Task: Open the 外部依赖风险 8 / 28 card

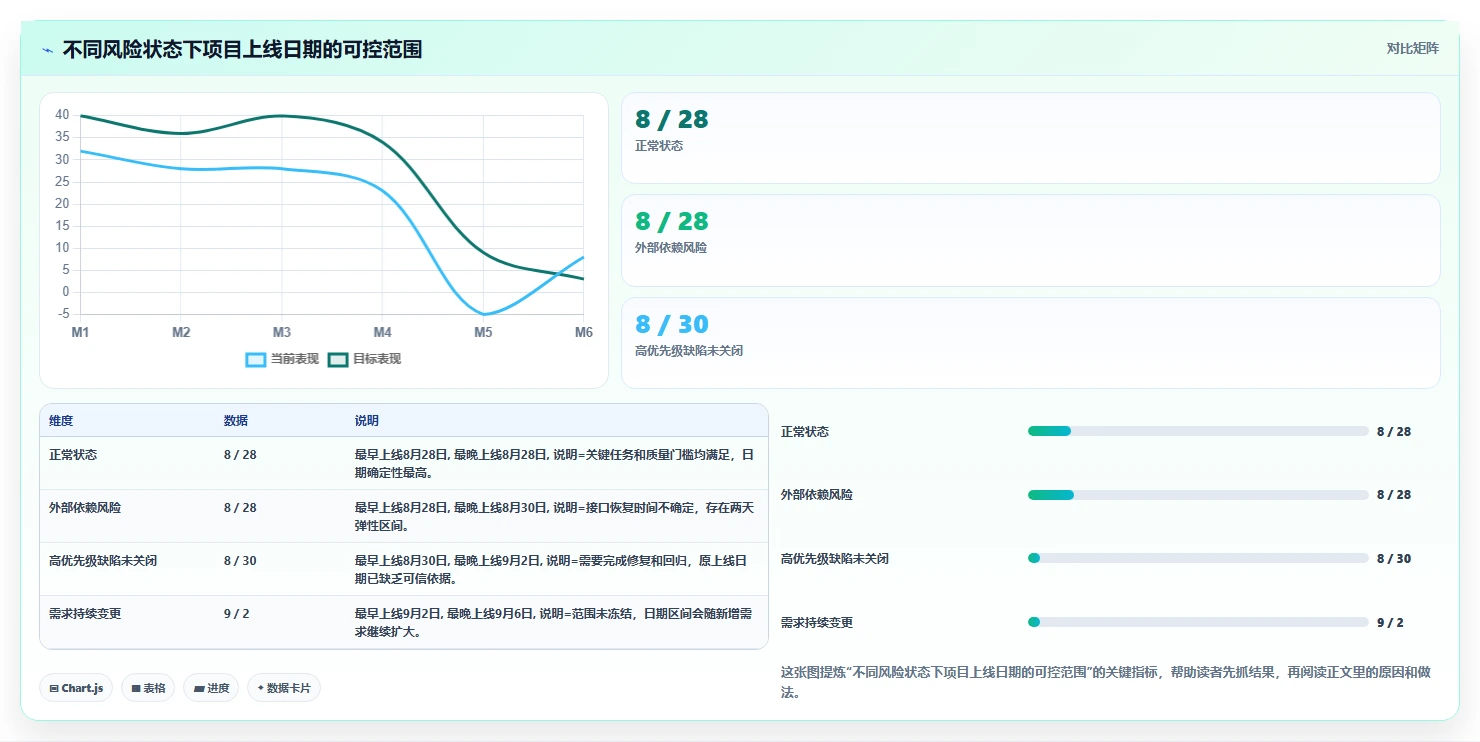Action: (x=1031, y=241)
